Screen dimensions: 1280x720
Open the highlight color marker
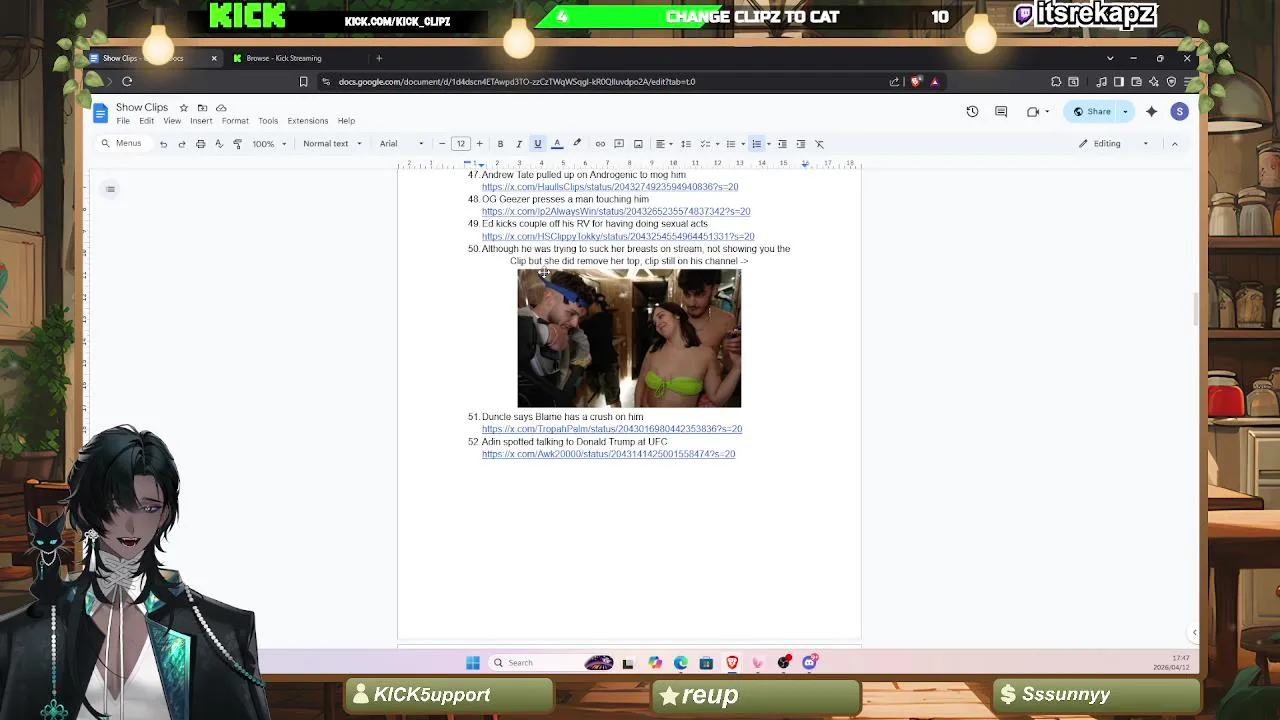pyautogui.click(x=577, y=144)
